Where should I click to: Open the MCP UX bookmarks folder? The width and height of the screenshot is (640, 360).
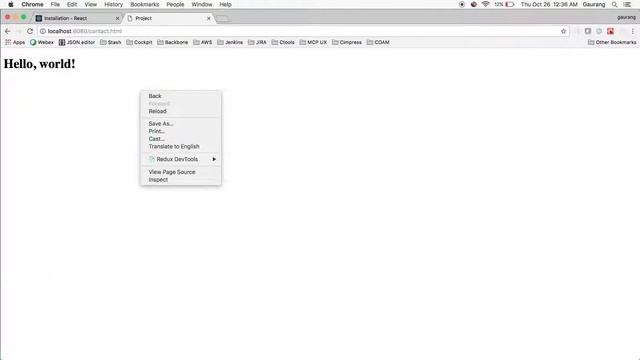pos(313,42)
